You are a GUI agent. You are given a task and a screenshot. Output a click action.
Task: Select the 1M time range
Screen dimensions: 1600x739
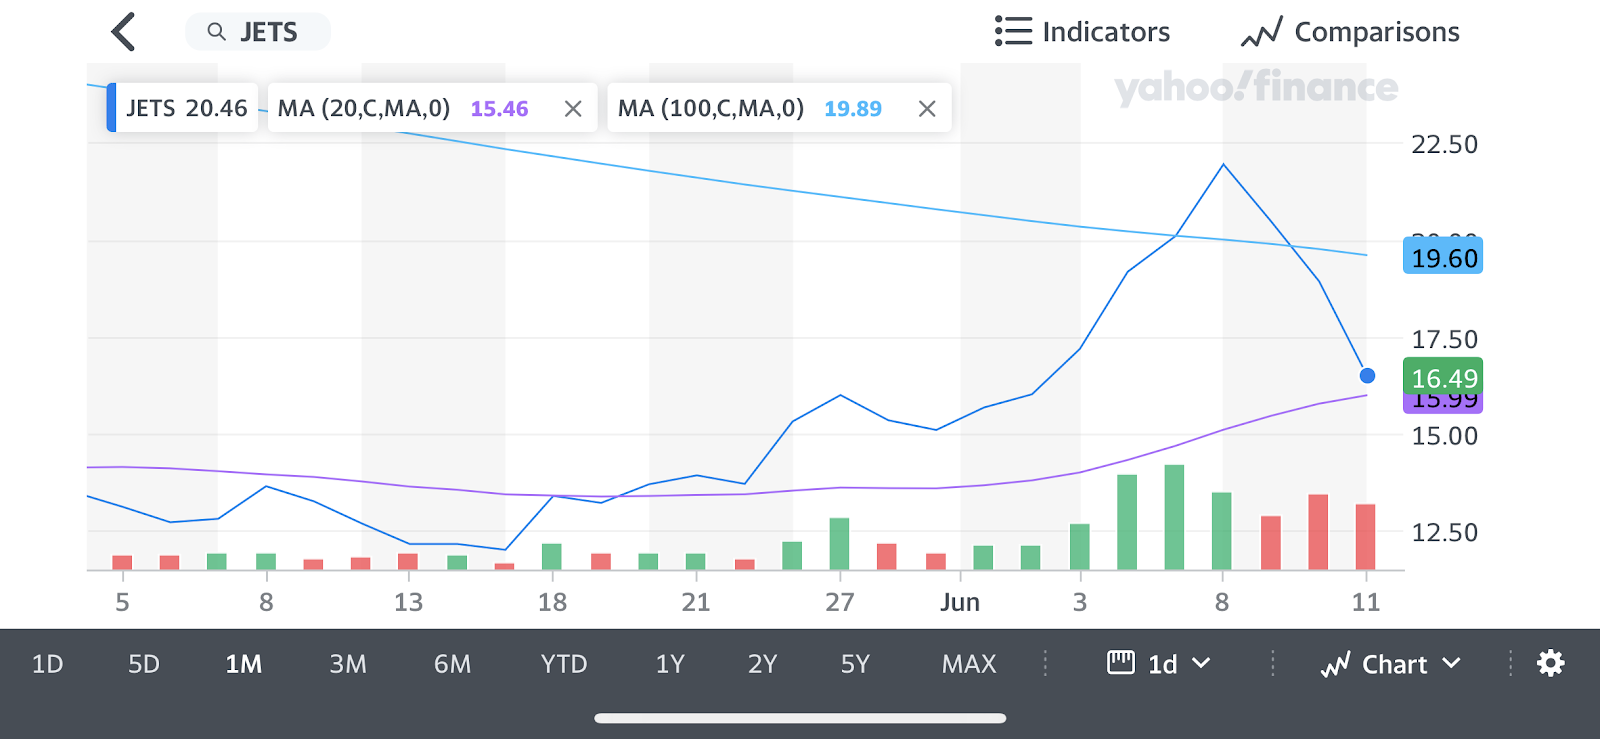tap(244, 664)
